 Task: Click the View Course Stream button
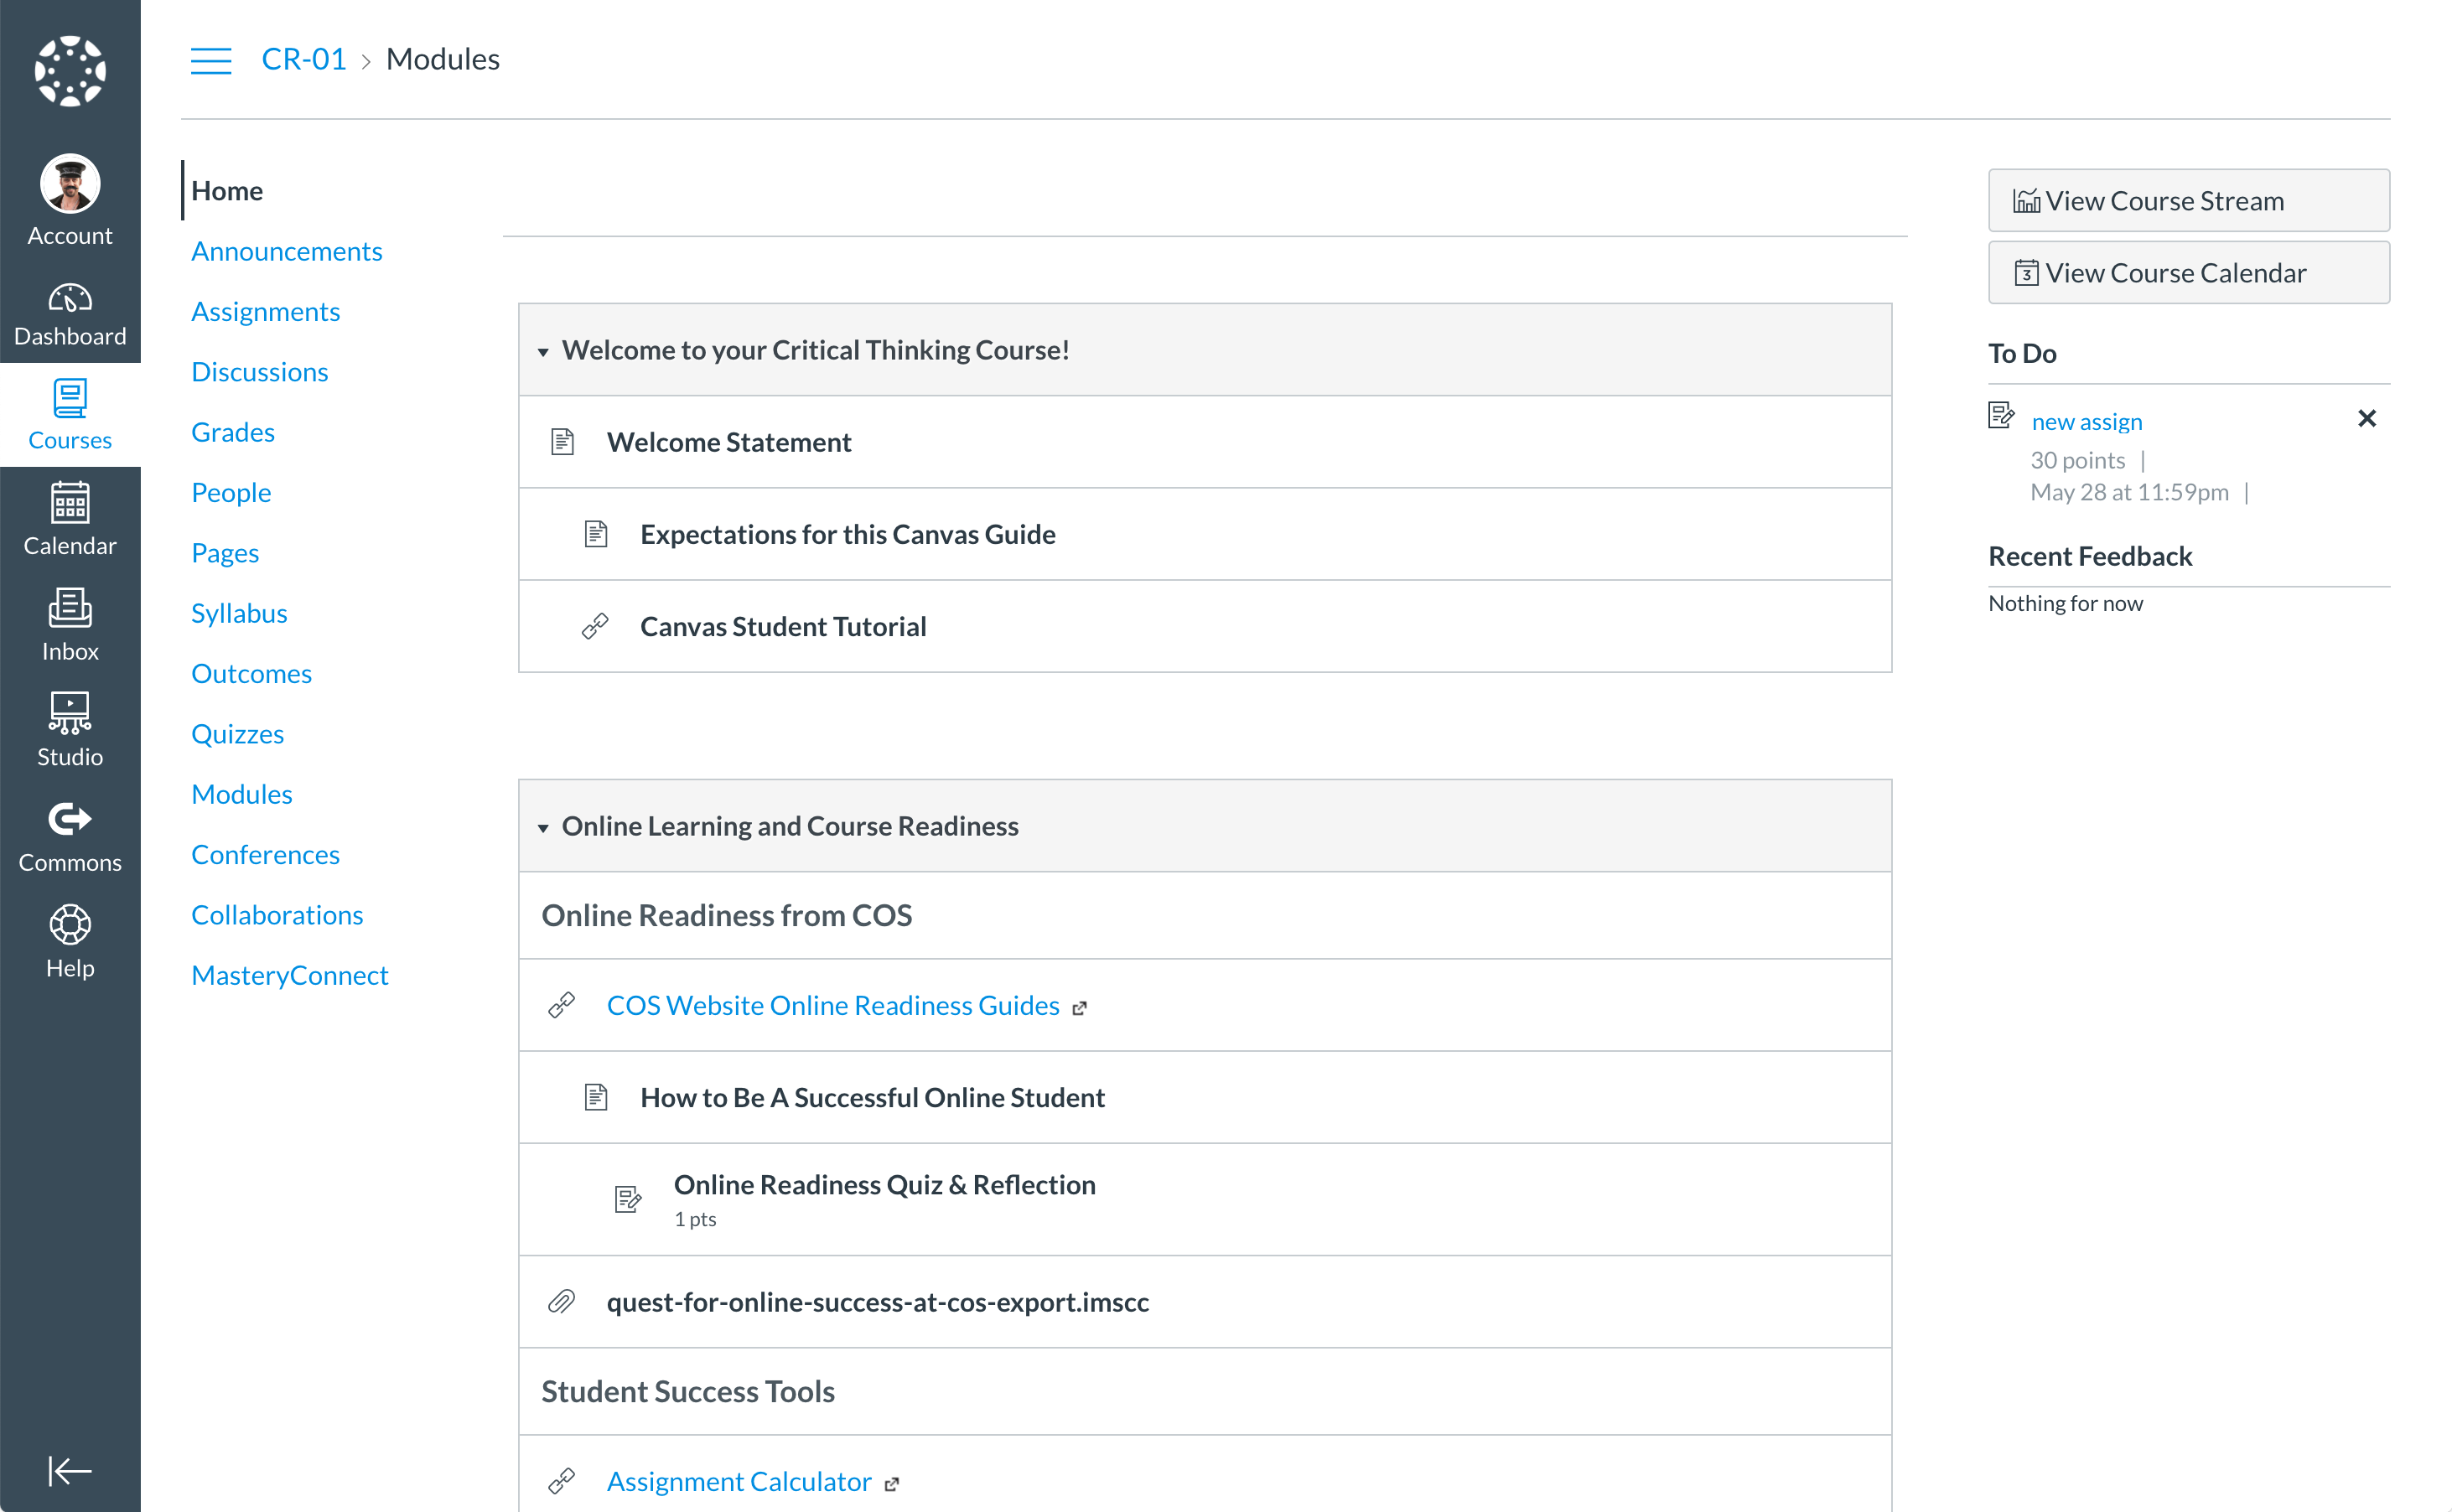(2188, 200)
